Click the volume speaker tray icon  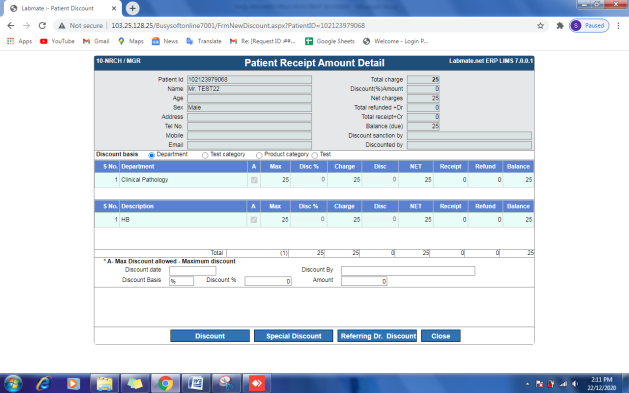[575, 384]
